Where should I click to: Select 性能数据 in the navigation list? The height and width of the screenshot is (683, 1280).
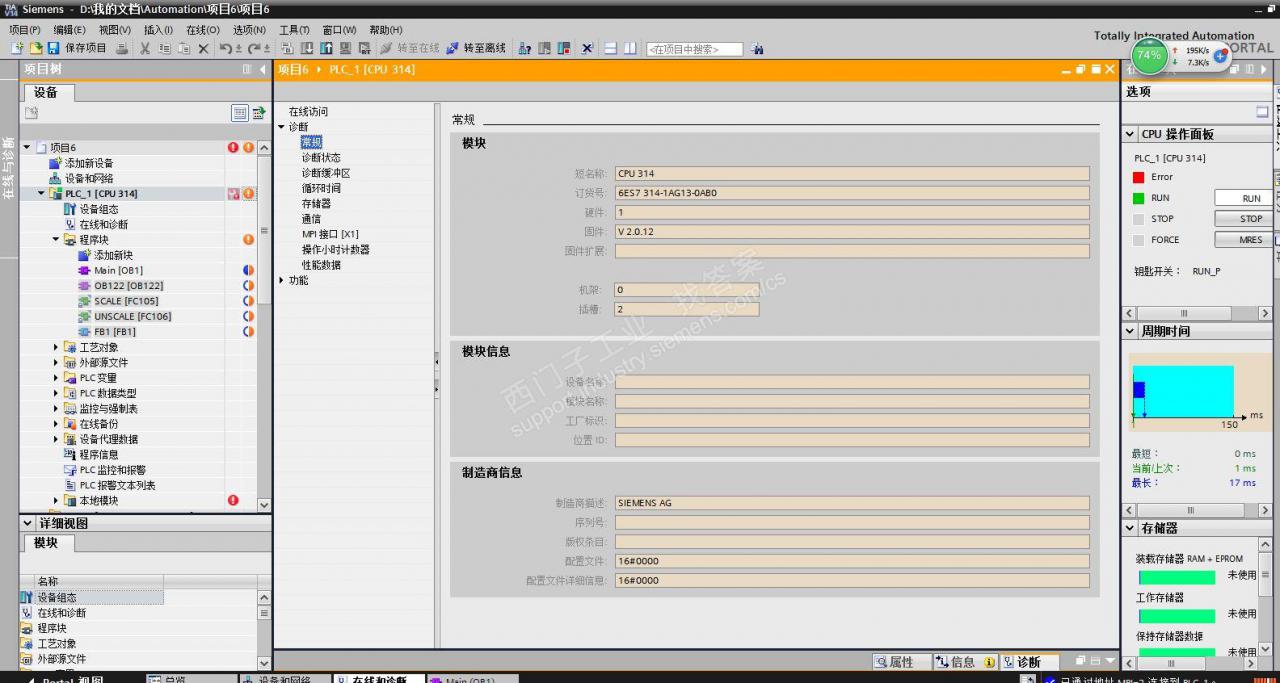pyautogui.click(x=321, y=265)
